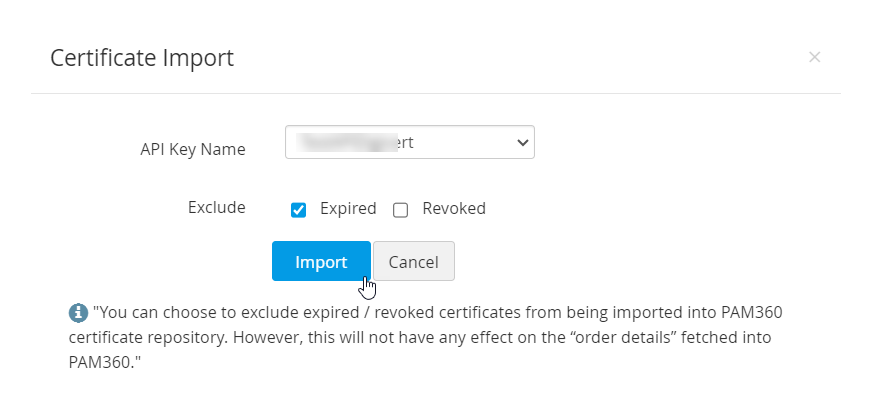Click the blurred selected API key value

360,143
